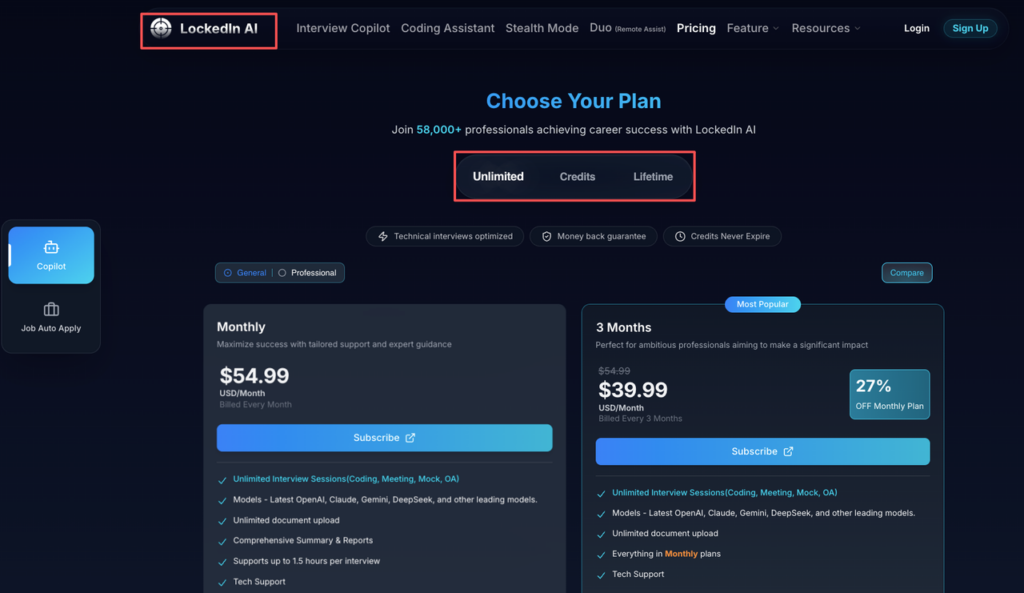The width and height of the screenshot is (1024, 593).
Task: Click the Compare button
Action: point(906,272)
